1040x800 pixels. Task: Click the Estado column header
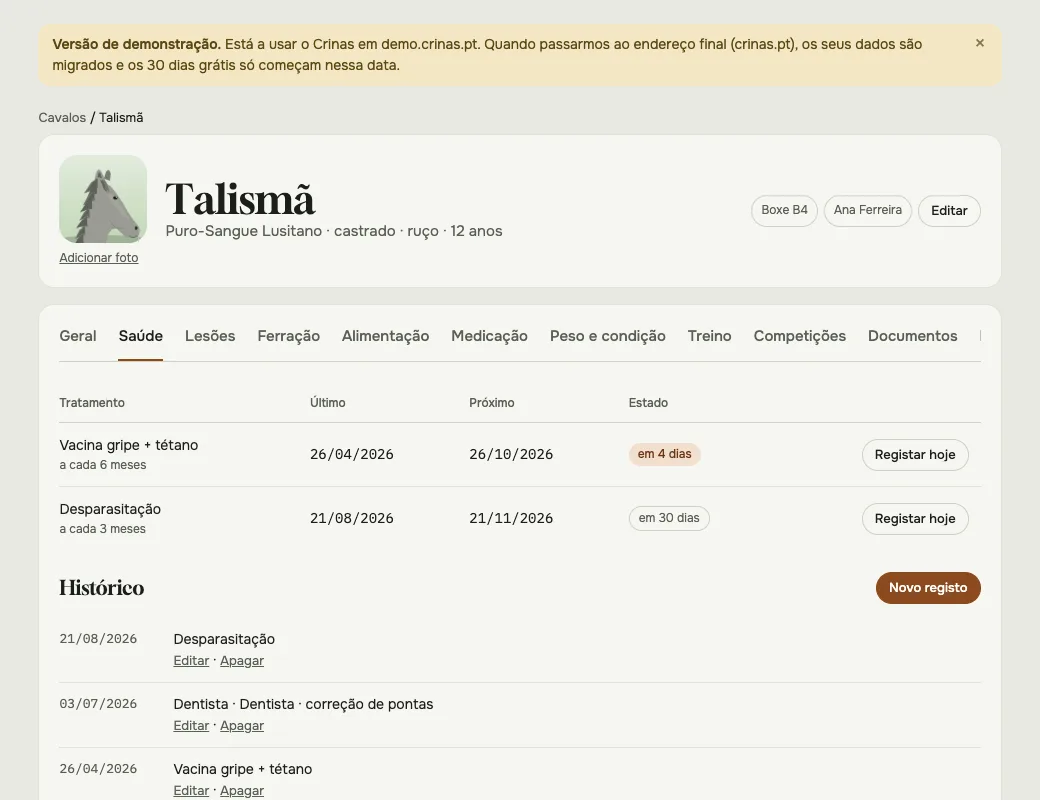pyautogui.click(x=648, y=403)
